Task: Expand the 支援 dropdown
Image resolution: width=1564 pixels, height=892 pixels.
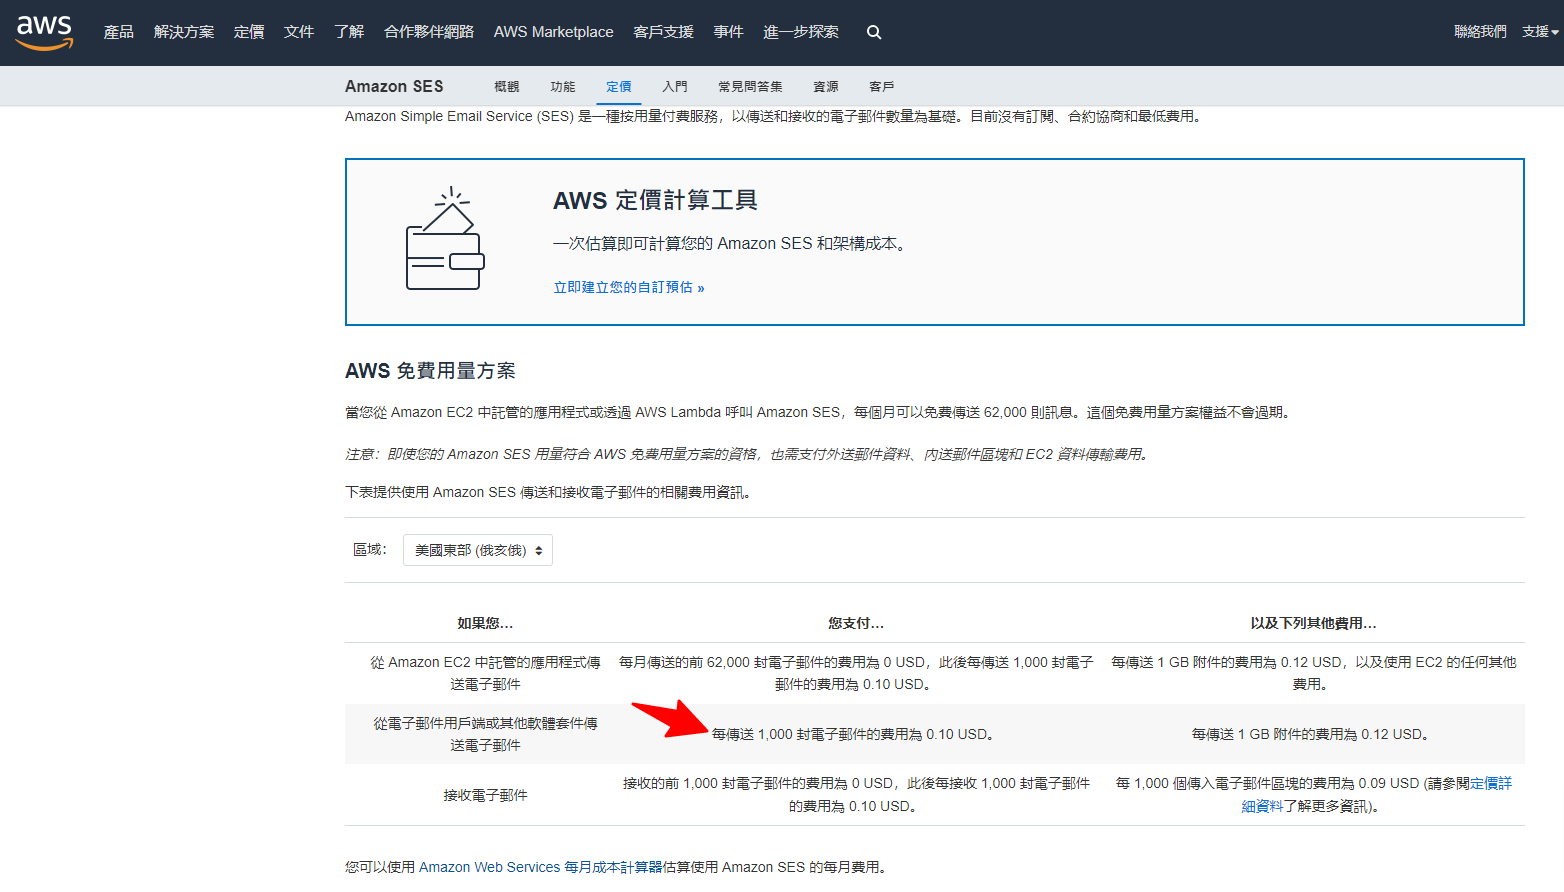Action: 1540,32
